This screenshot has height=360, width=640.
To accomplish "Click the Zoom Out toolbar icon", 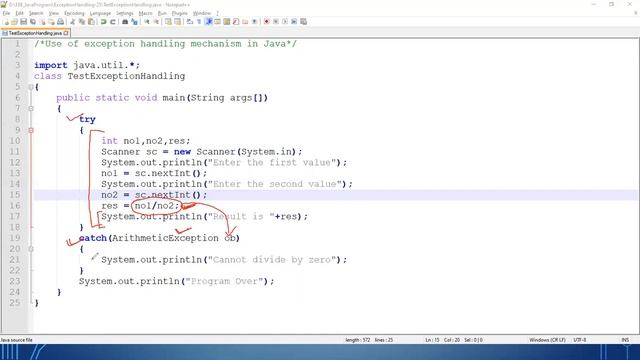I will (x=156, y=22).
